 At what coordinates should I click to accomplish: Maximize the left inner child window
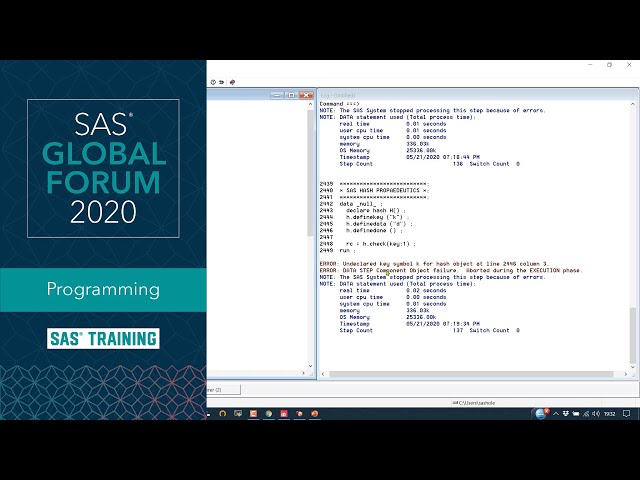click(291, 95)
